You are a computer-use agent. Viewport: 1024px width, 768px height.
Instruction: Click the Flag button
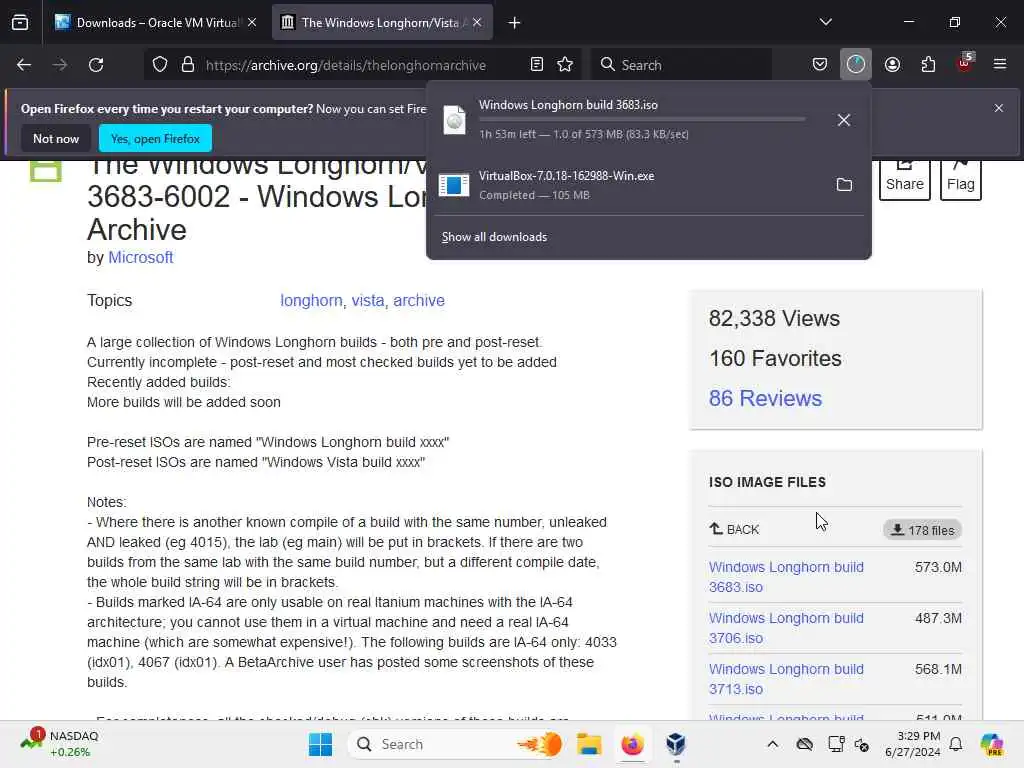pyautogui.click(x=961, y=178)
